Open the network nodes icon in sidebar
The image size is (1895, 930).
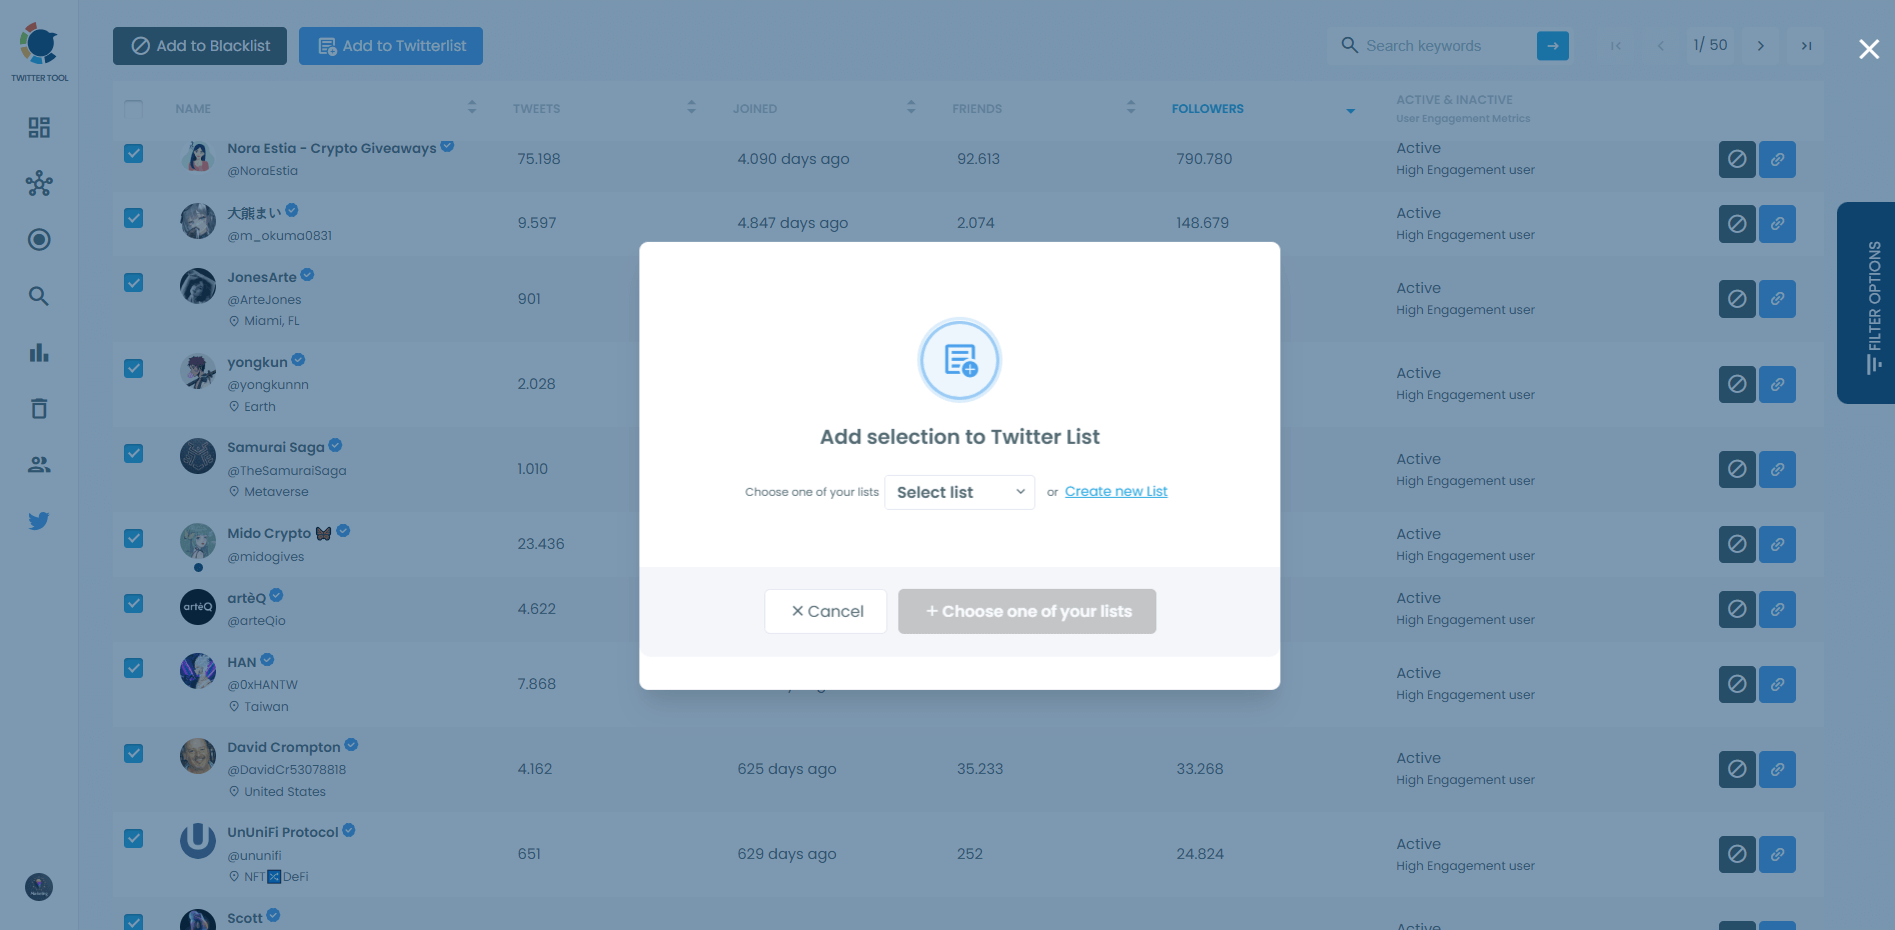[39, 183]
